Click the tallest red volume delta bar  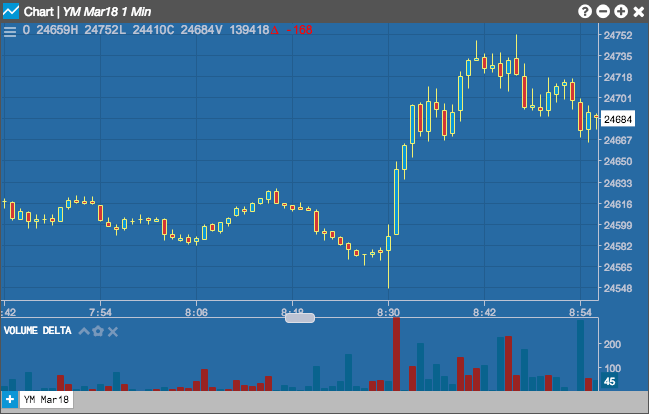click(397, 354)
